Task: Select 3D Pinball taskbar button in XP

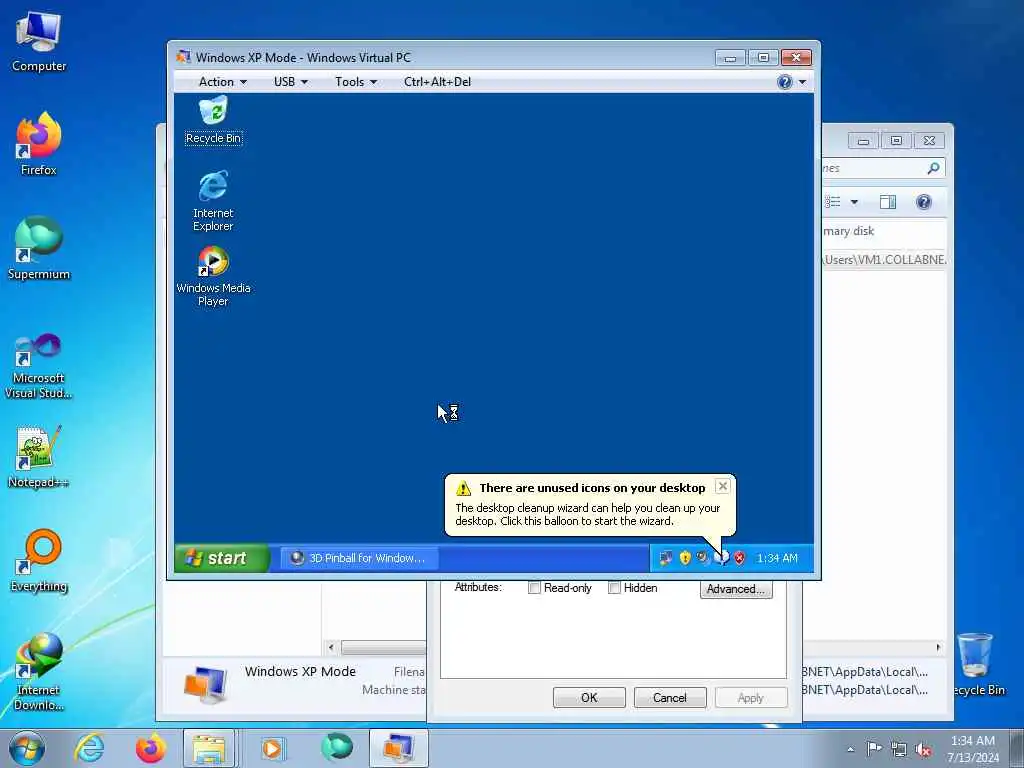Action: tap(359, 558)
